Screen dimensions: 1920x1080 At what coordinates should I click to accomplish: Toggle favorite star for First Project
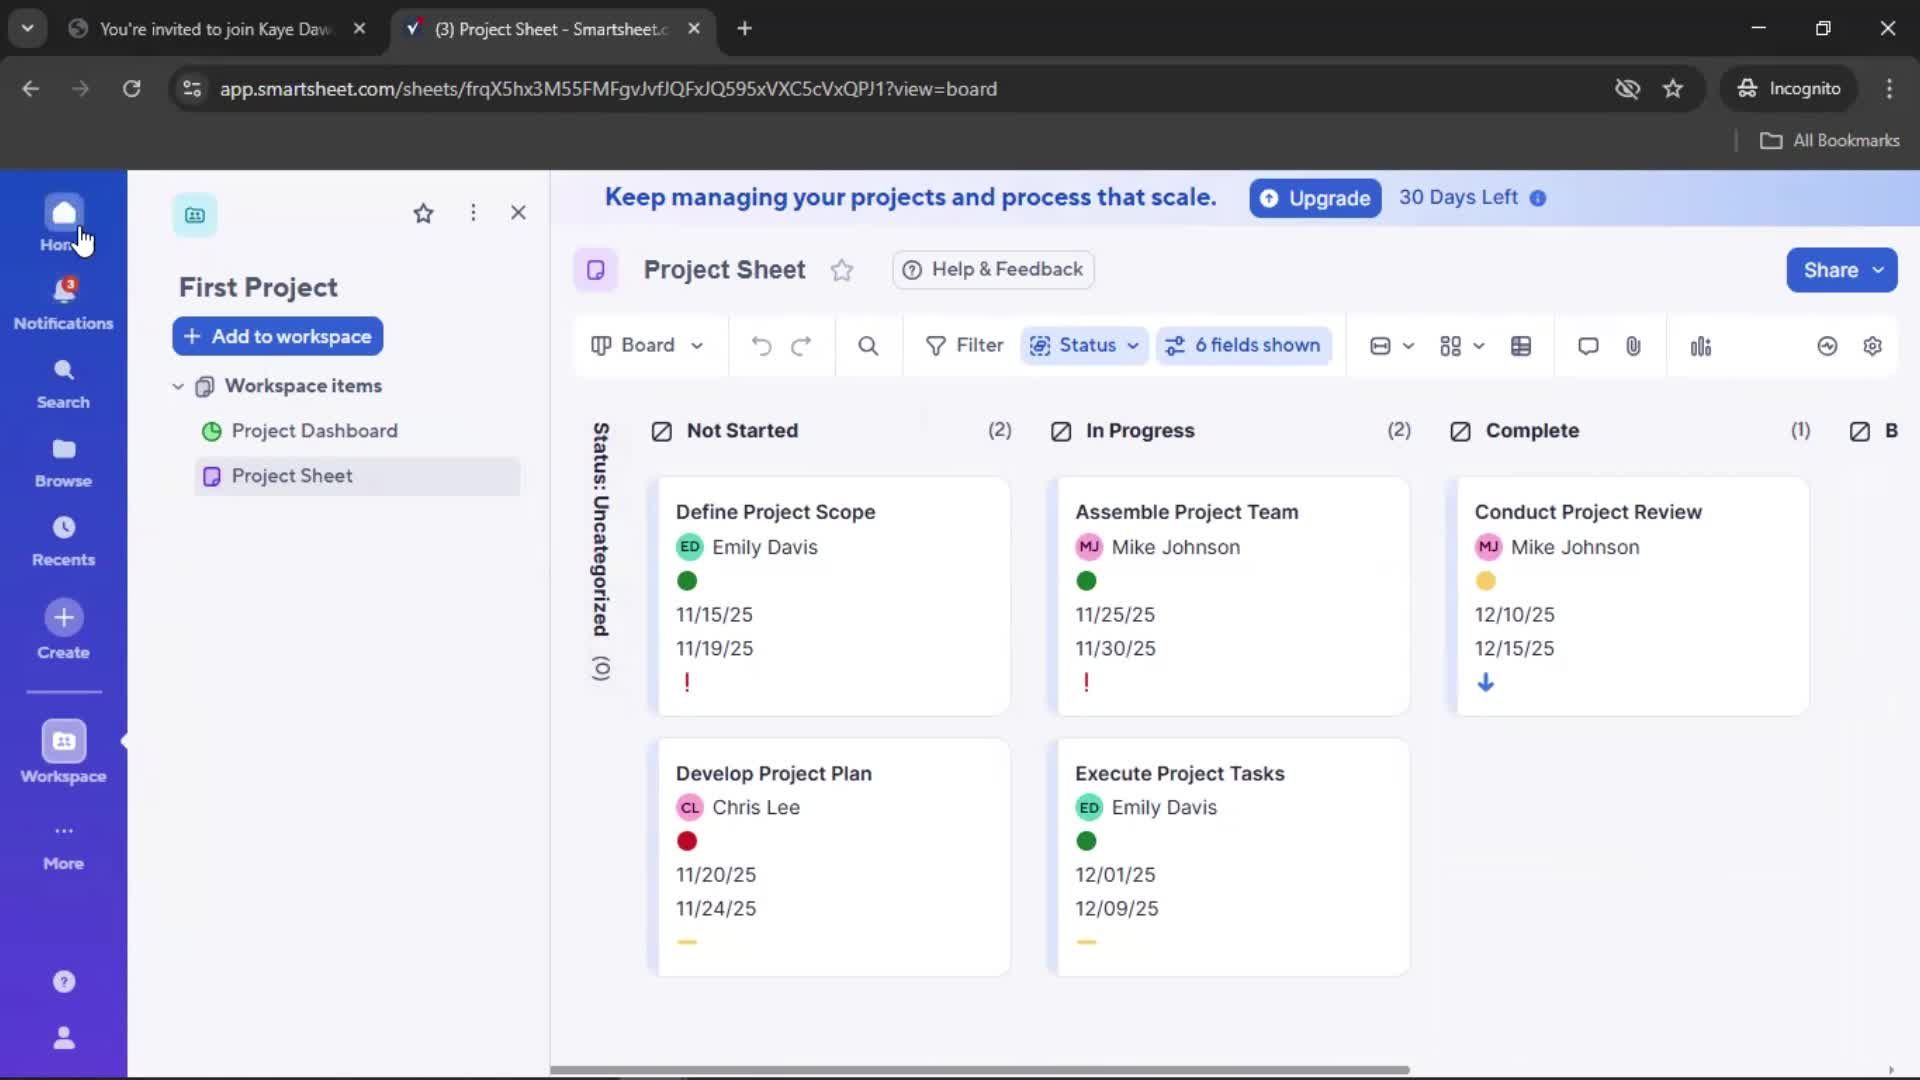(x=423, y=213)
